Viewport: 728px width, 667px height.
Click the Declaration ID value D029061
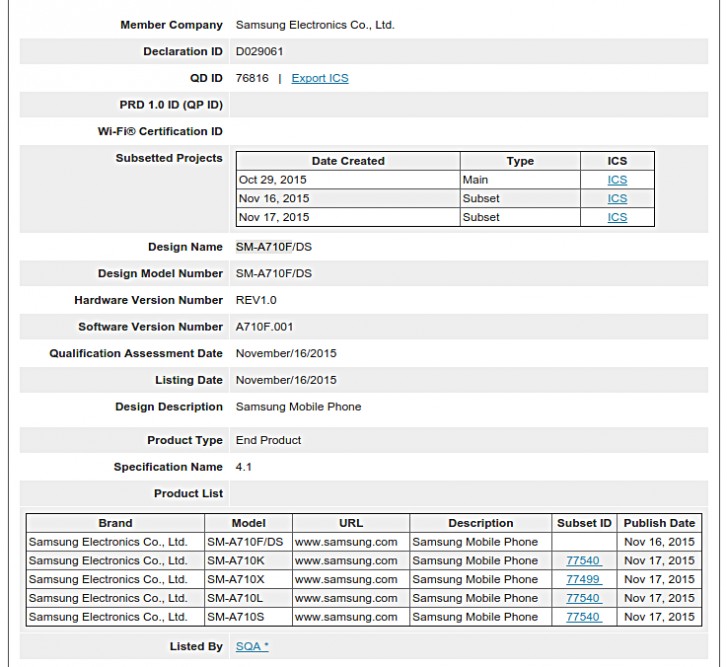click(259, 52)
